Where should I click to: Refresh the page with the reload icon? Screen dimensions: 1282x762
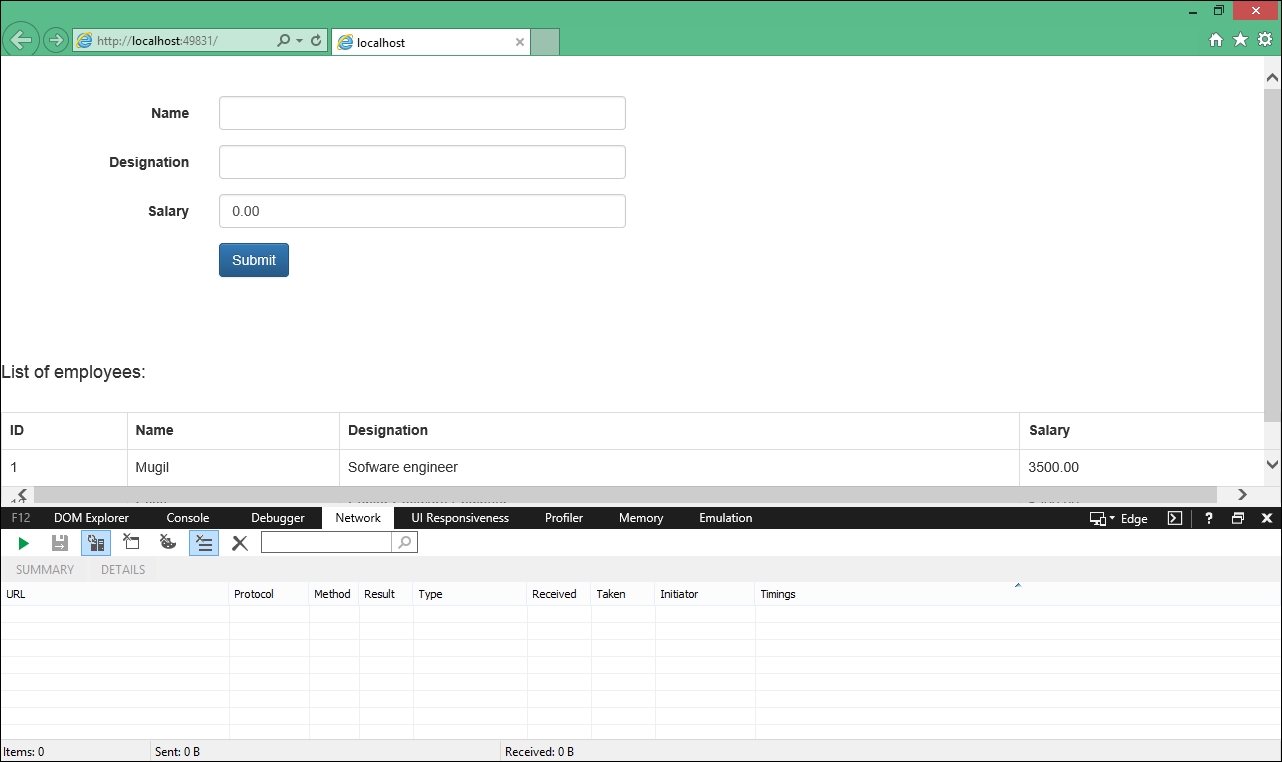tap(317, 41)
